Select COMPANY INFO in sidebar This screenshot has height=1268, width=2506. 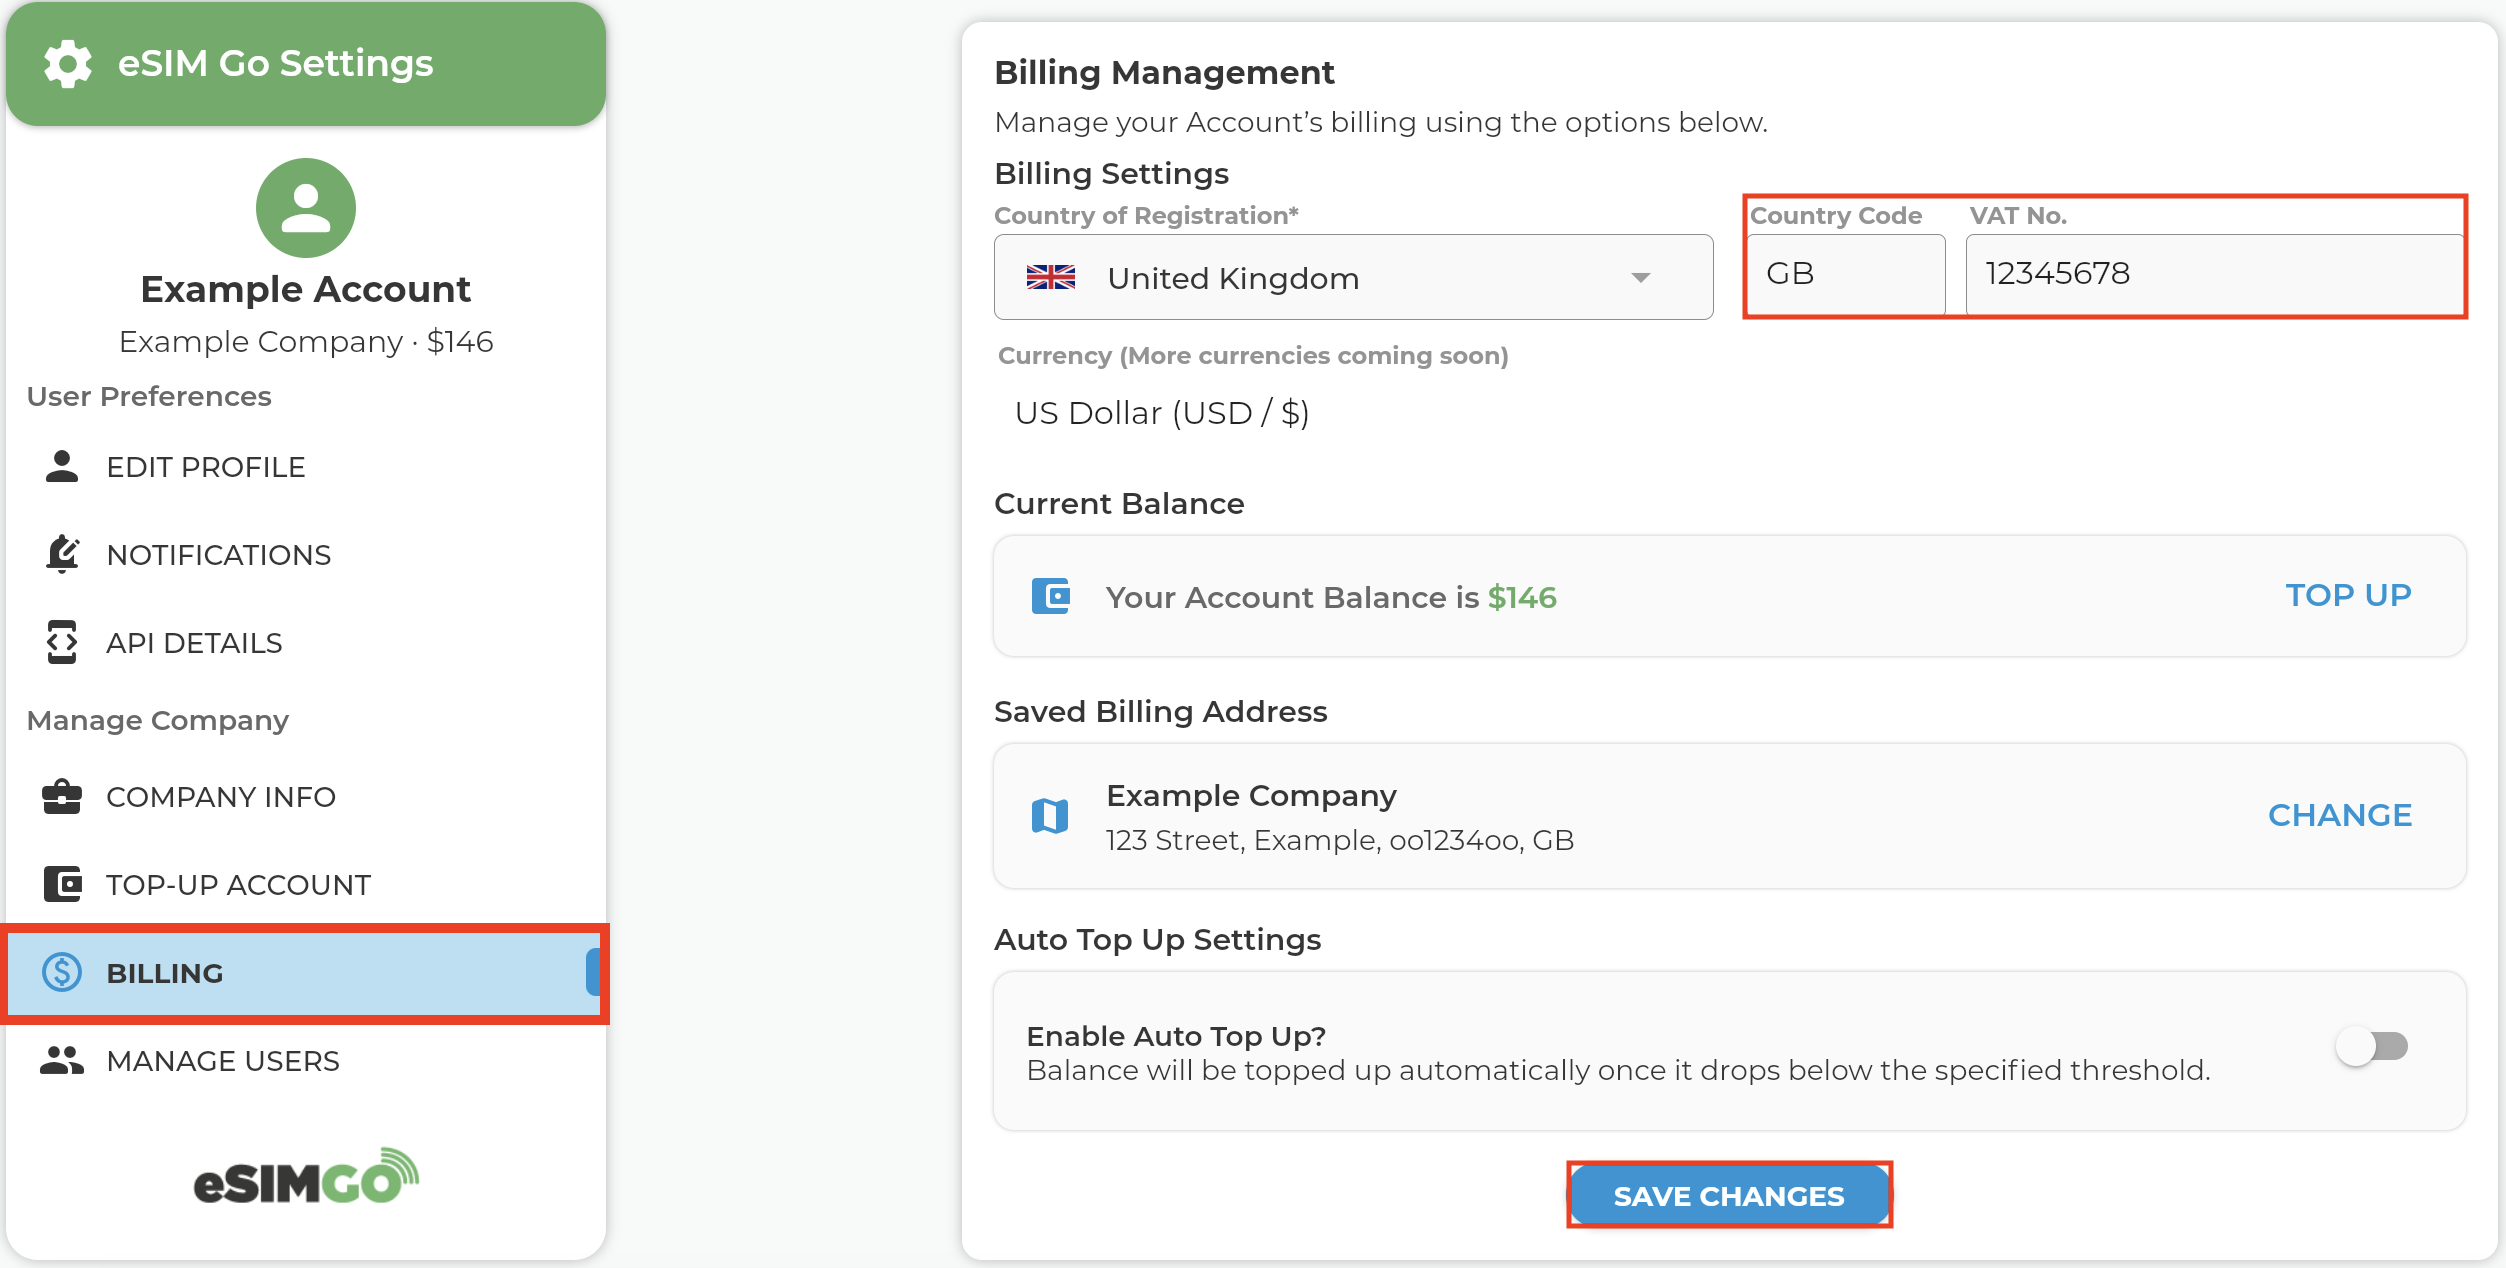306,796
